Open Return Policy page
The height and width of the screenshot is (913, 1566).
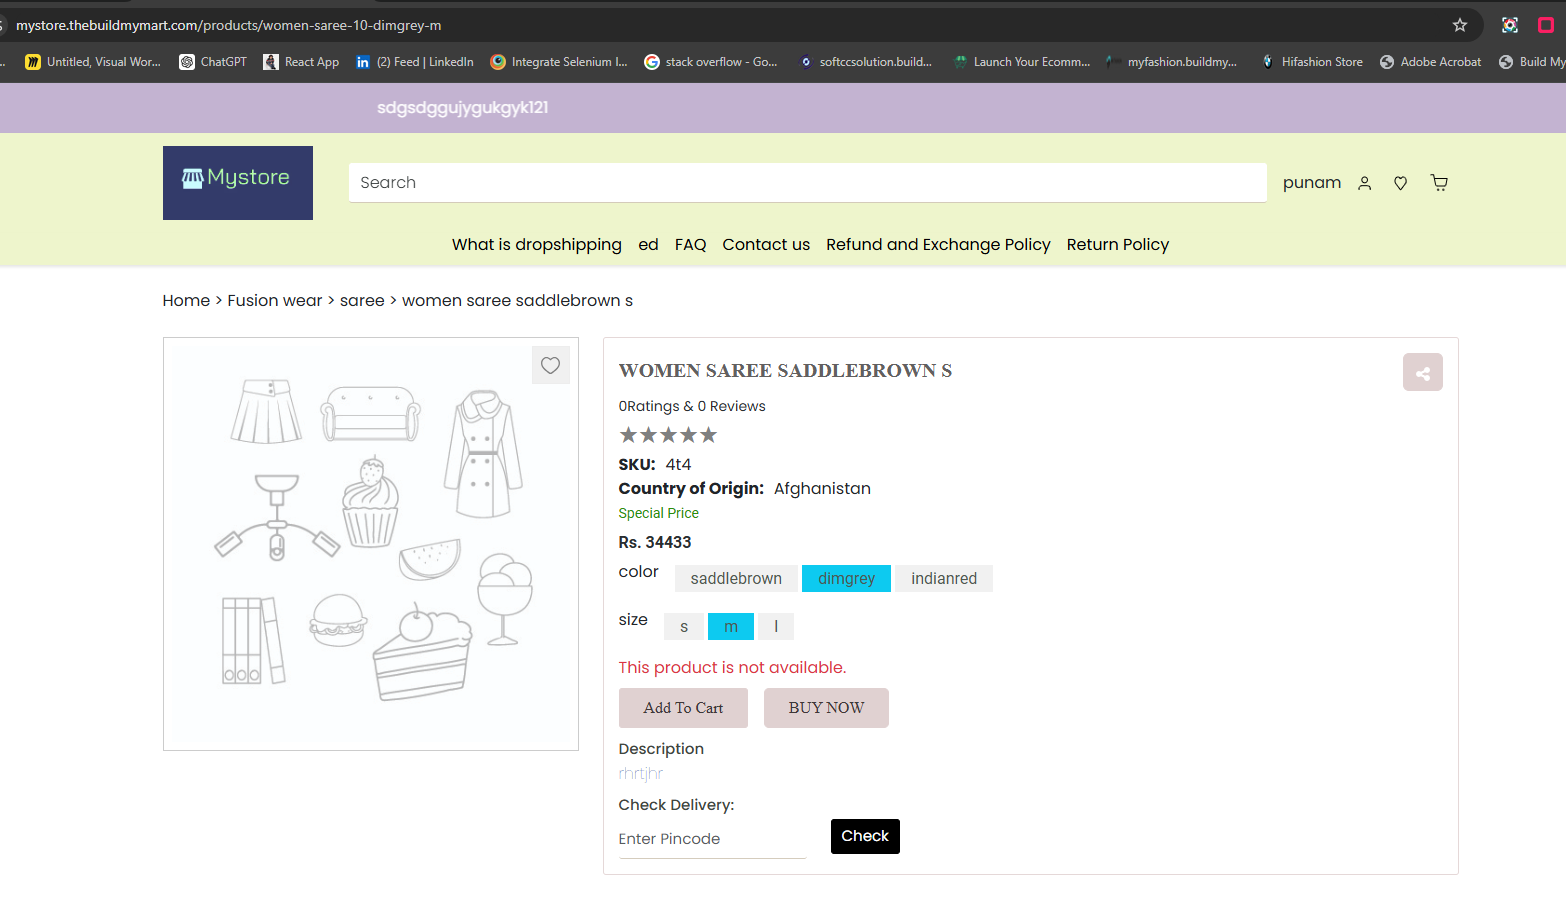[1118, 245]
